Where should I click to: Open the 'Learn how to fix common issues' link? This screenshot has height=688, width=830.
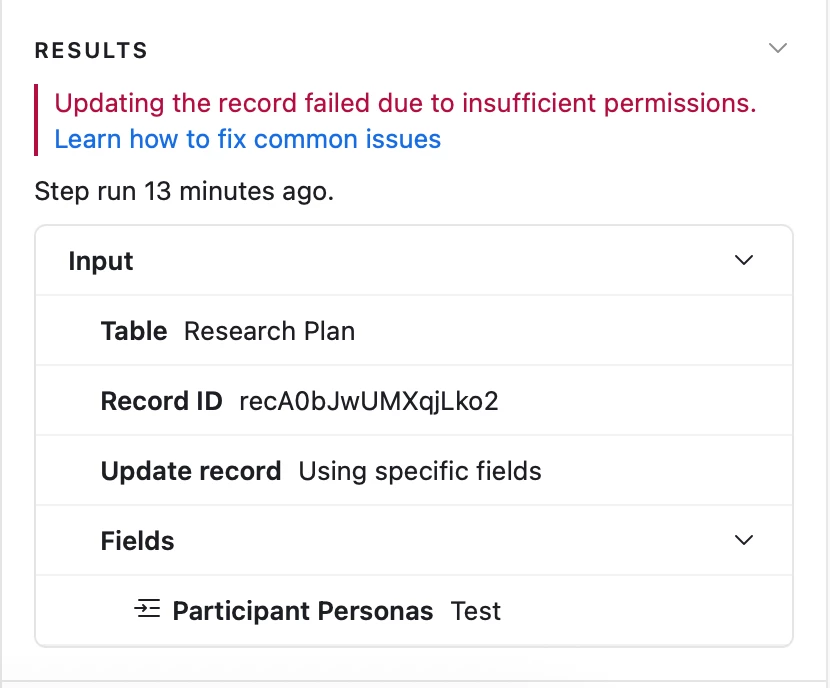tap(247, 138)
